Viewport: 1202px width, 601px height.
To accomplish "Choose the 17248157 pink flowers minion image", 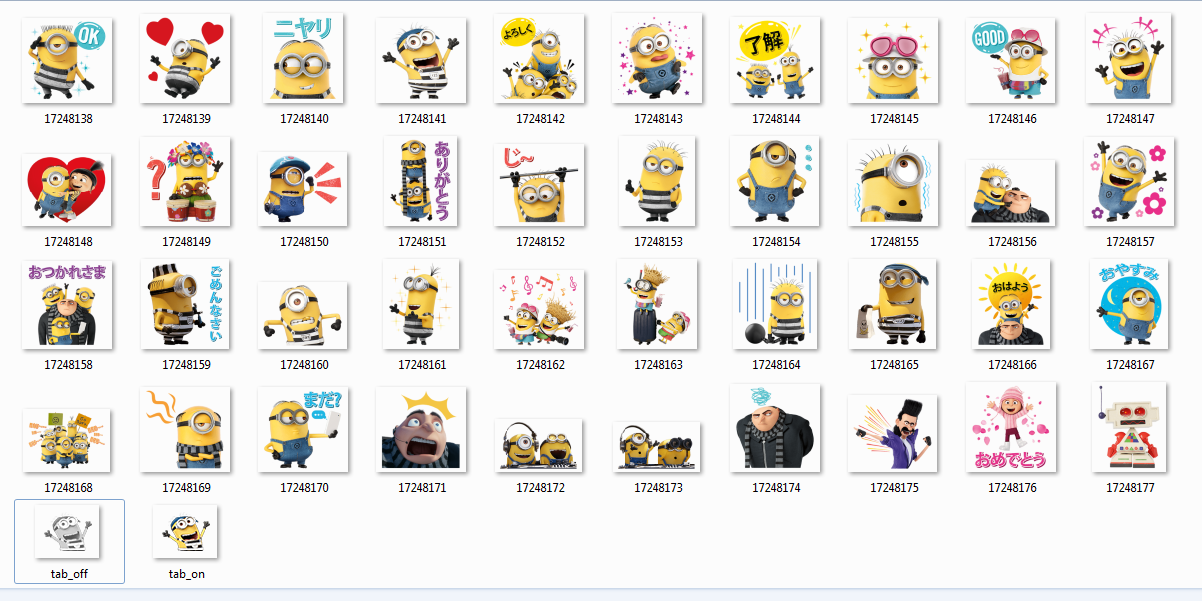I will pos(1130,181).
